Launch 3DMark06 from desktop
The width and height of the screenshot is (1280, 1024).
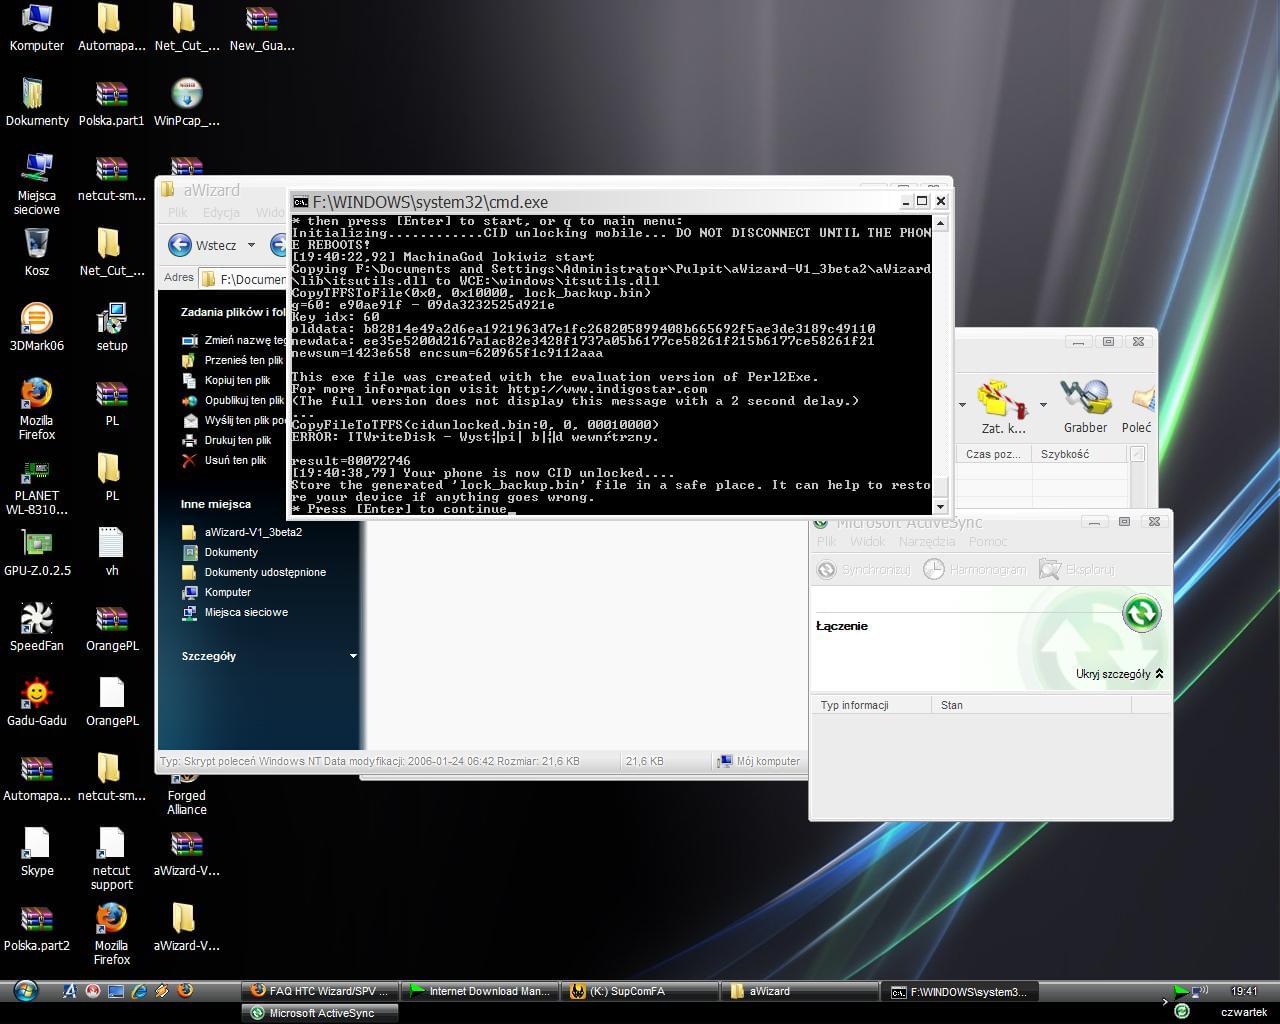pyautogui.click(x=37, y=327)
